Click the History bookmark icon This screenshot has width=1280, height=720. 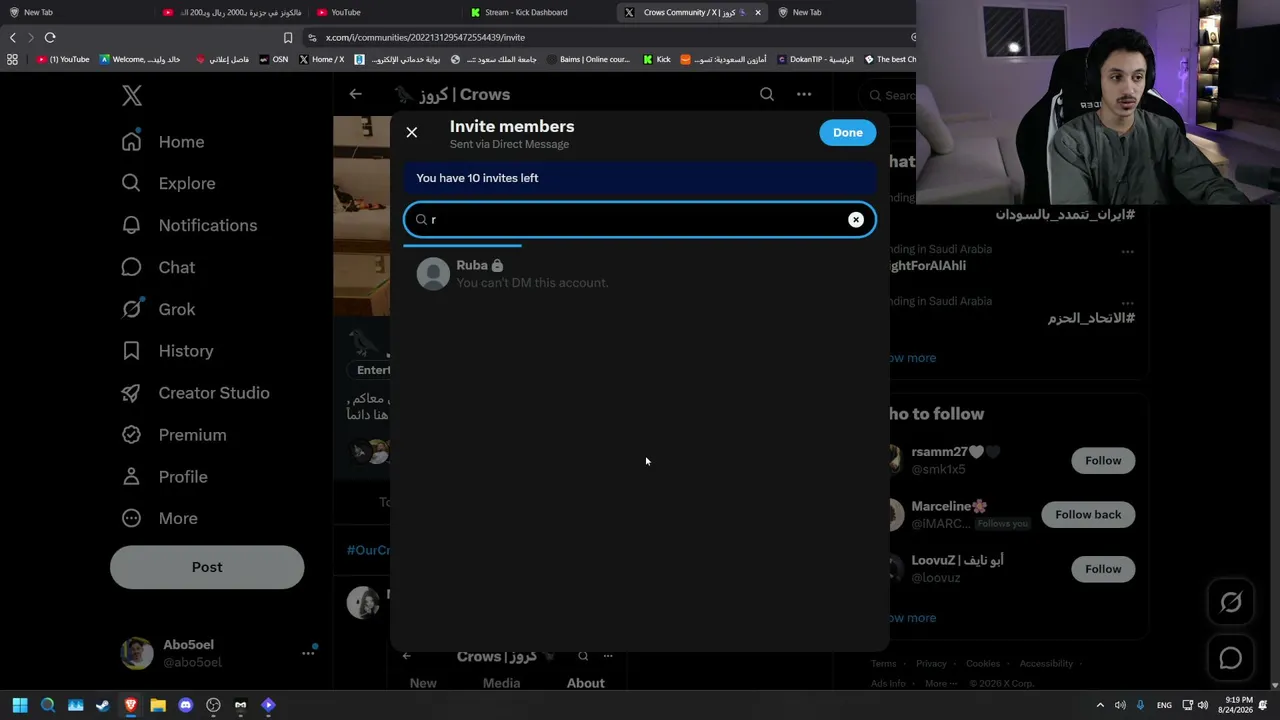[131, 352]
